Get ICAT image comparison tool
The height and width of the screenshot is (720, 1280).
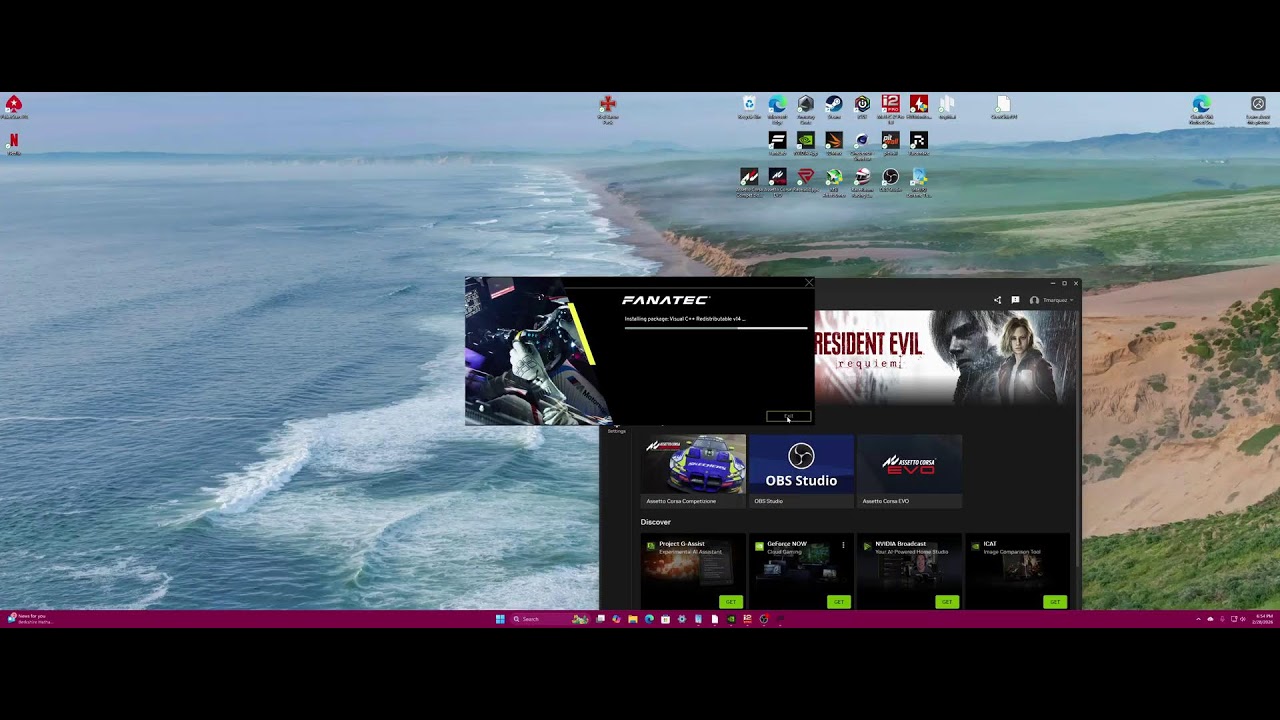pos(1055,602)
